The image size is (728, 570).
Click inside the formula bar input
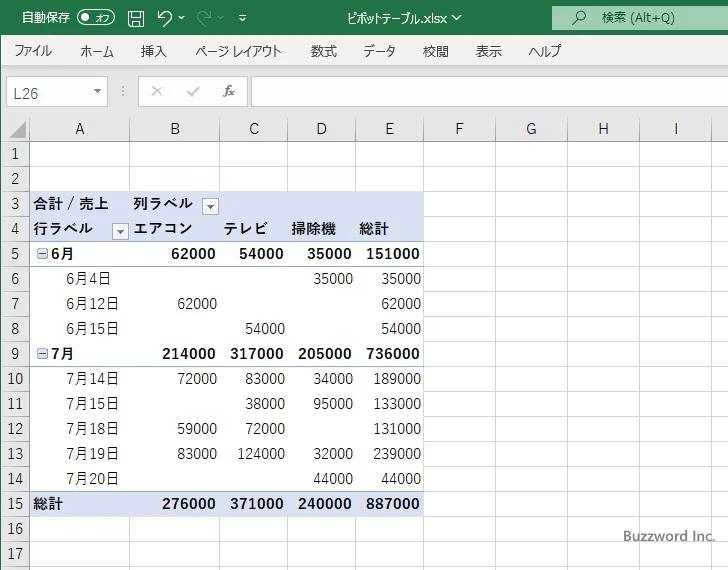490,92
